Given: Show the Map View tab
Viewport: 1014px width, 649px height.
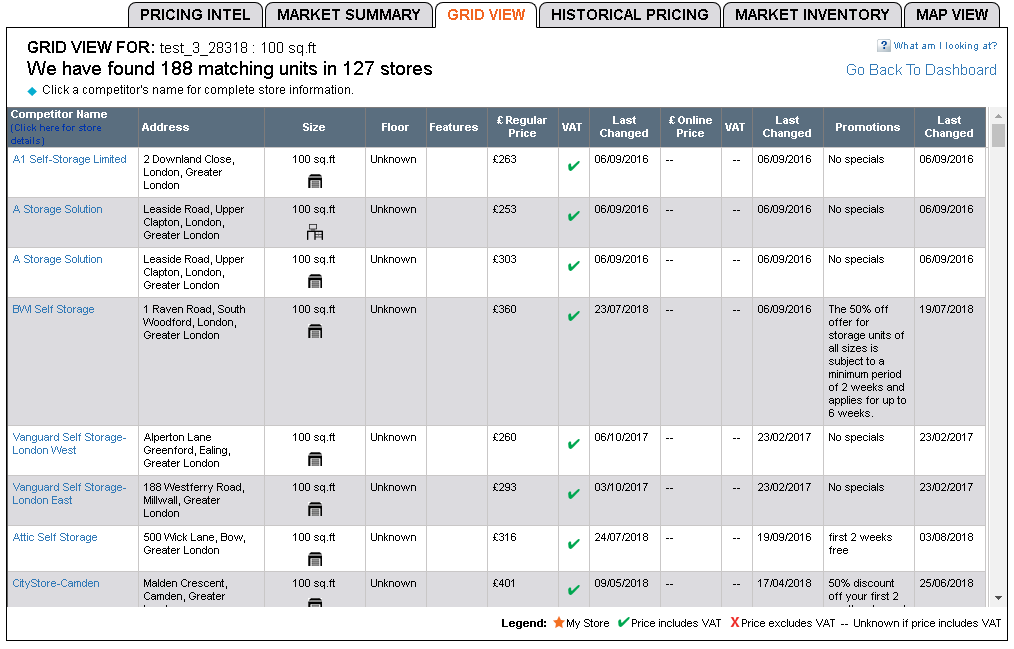Looking at the screenshot, I should point(952,15).
